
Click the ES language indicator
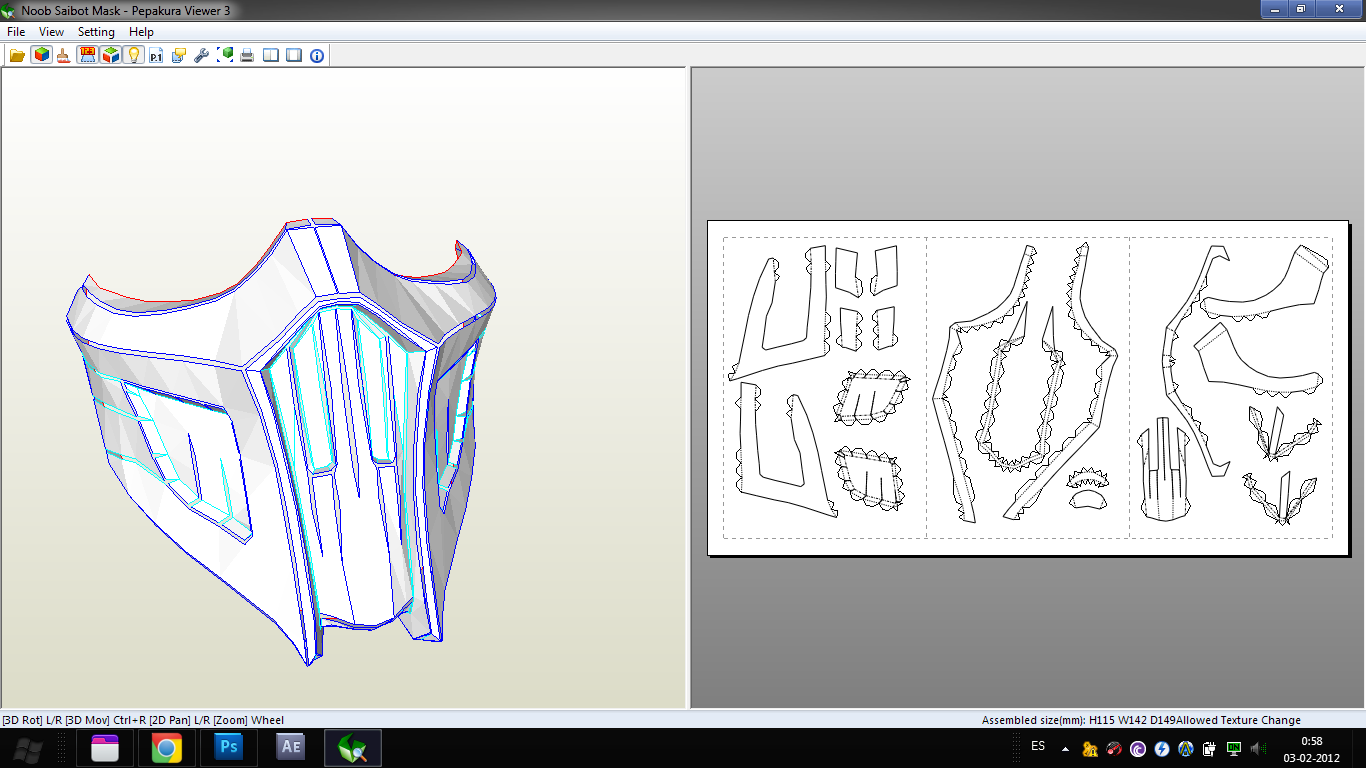coord(1038,746)
